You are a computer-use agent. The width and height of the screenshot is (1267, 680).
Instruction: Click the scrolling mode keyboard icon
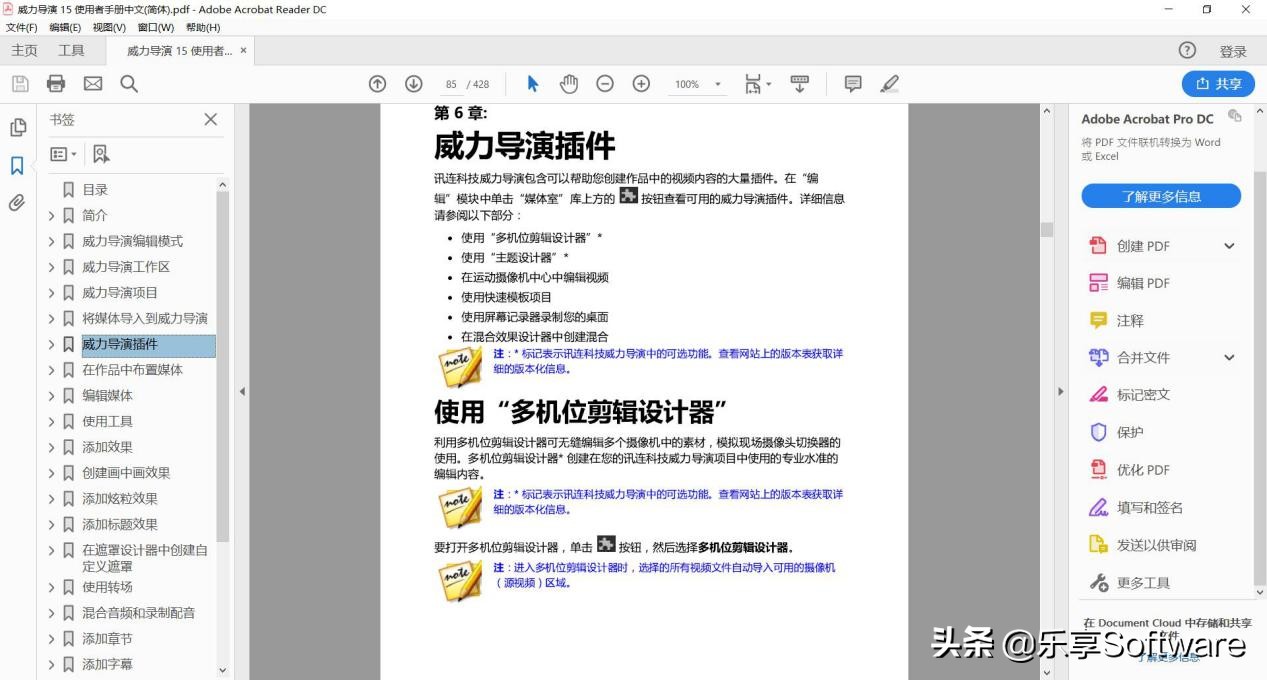click(x=800, y=84)
